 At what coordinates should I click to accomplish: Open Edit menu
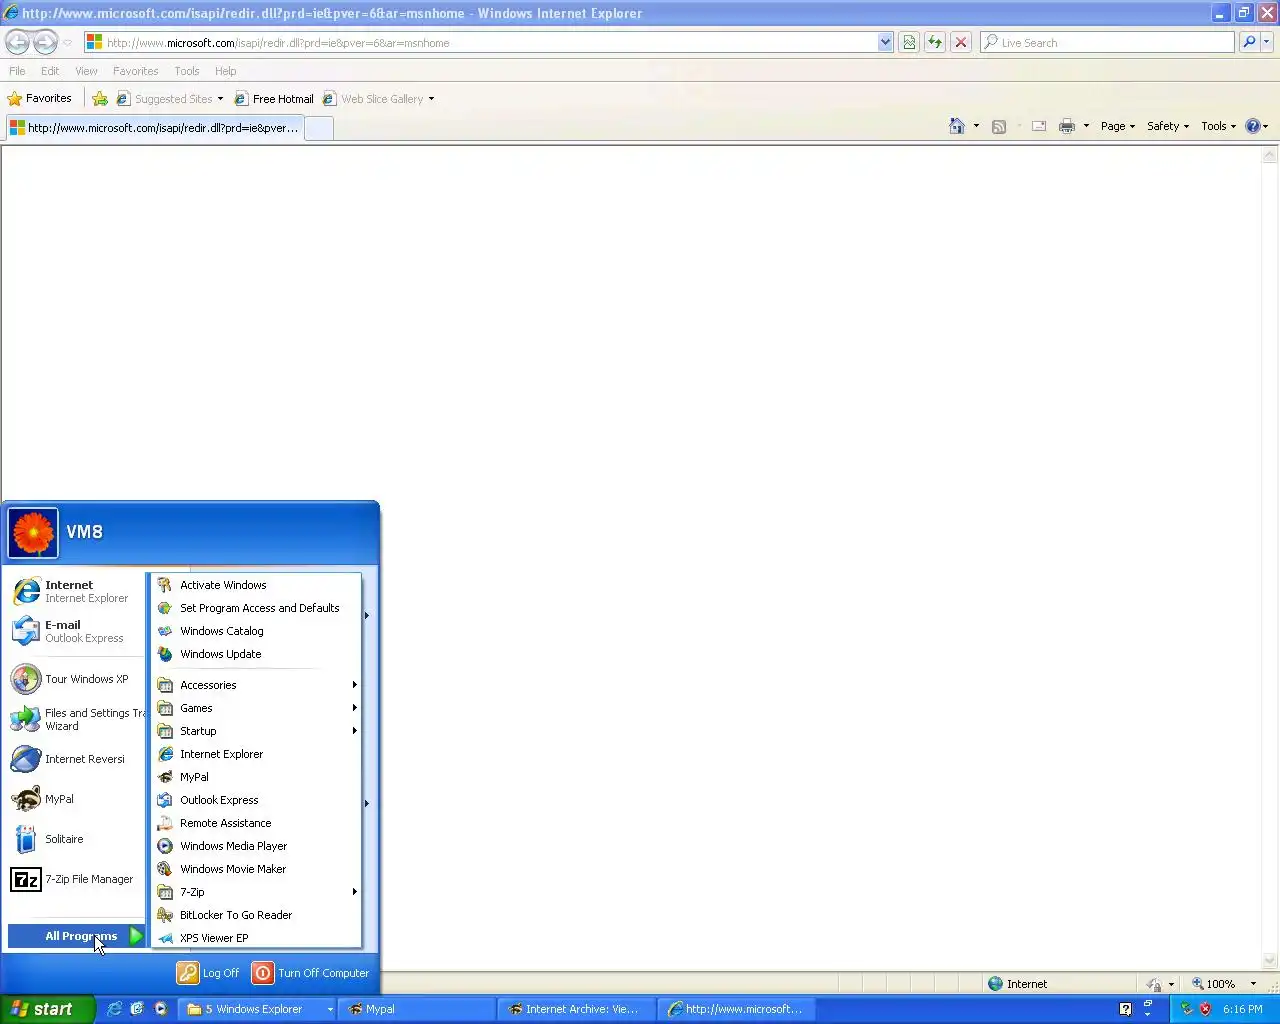pyautogui.click(x=50, y=71)
